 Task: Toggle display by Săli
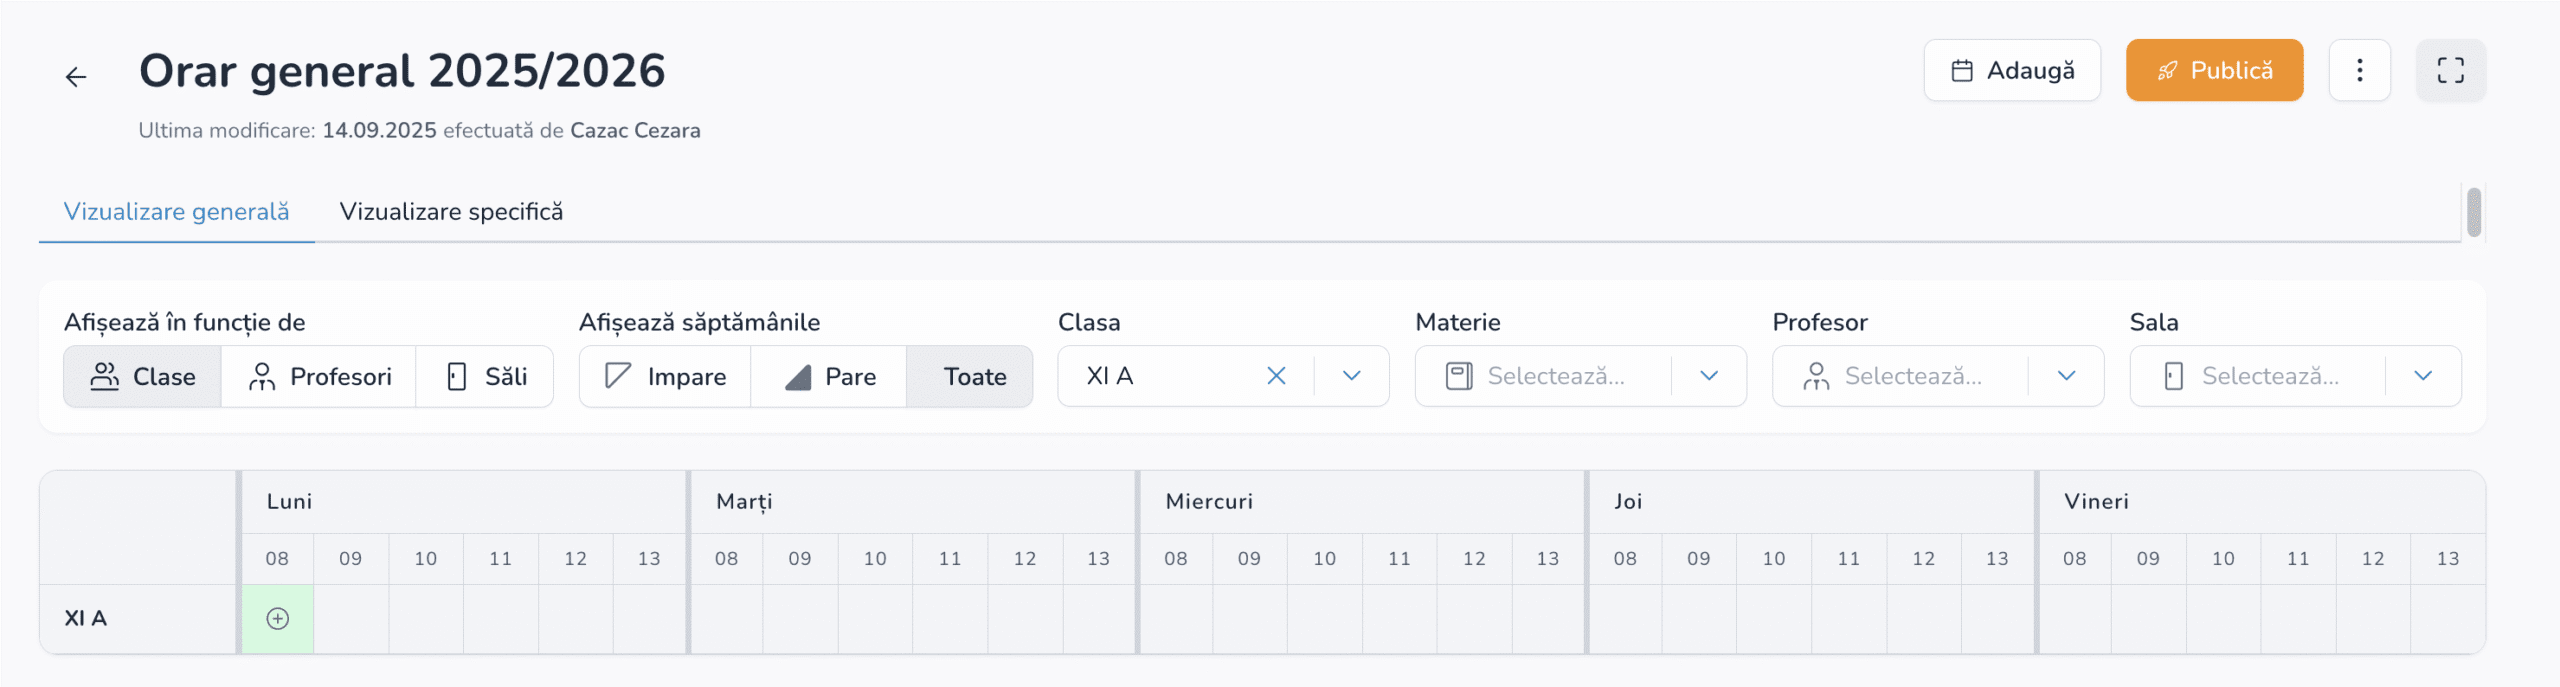pyautogui.click(x=486, y=377)
